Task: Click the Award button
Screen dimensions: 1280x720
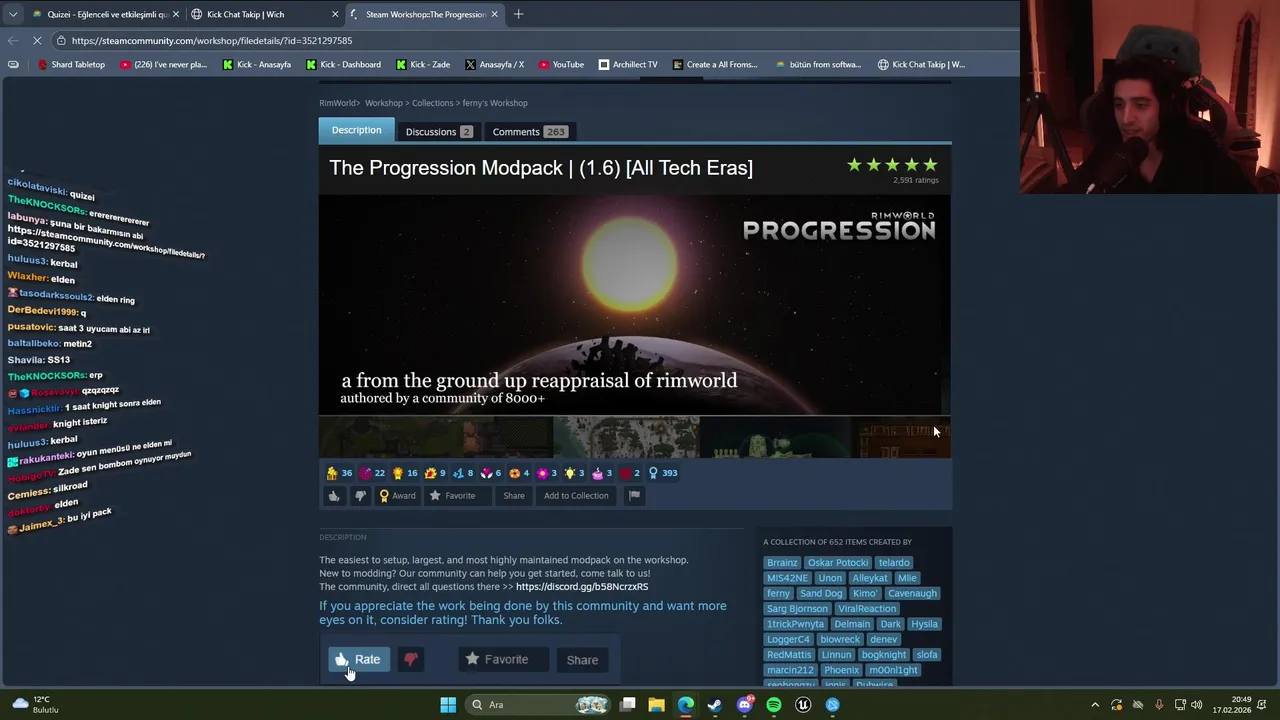Action: pyautogui.click(x=397, y=496)
